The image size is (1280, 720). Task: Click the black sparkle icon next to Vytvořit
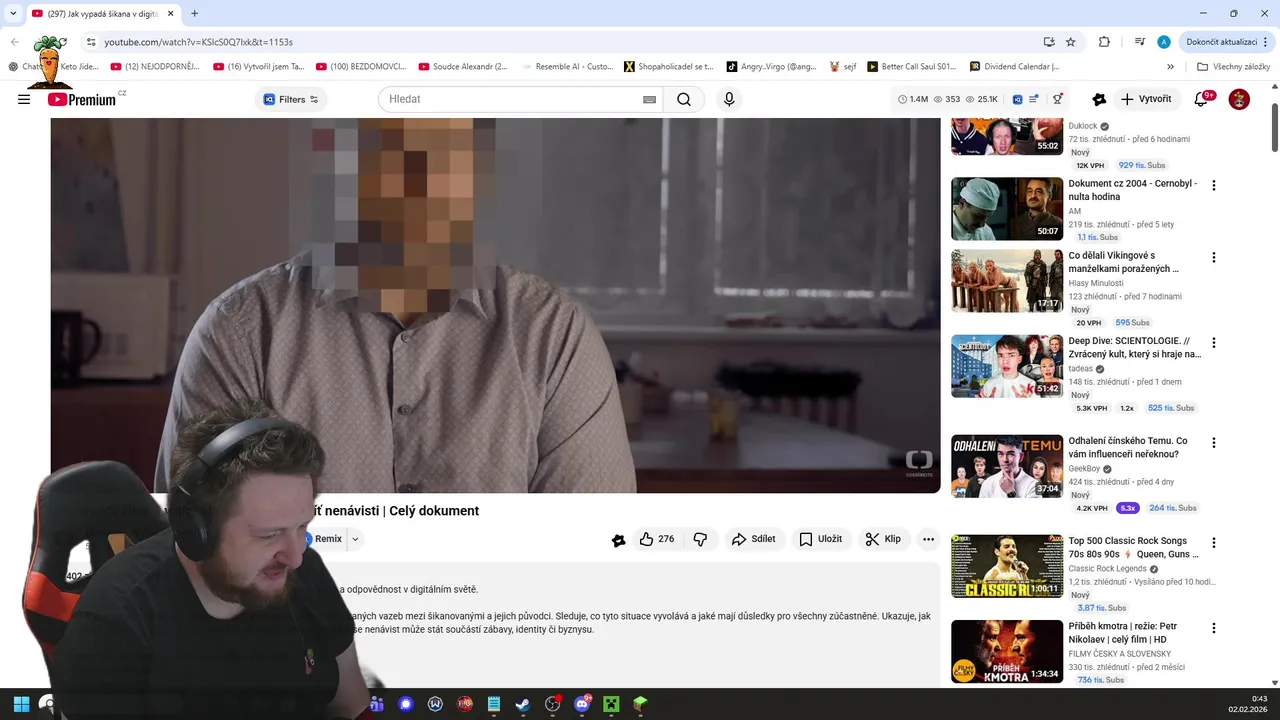pos(1099,99)
